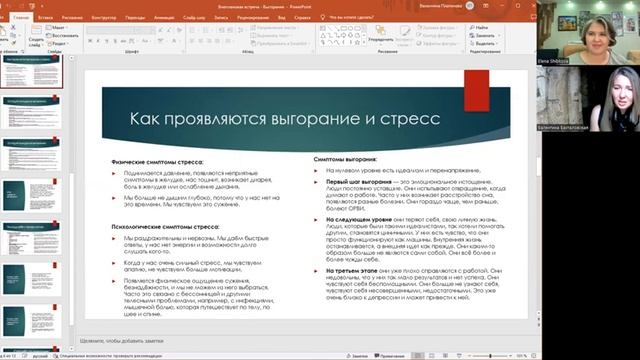Select the fourth slide thumbnail
Screen dimensions: 640x360
click(32, 196)
